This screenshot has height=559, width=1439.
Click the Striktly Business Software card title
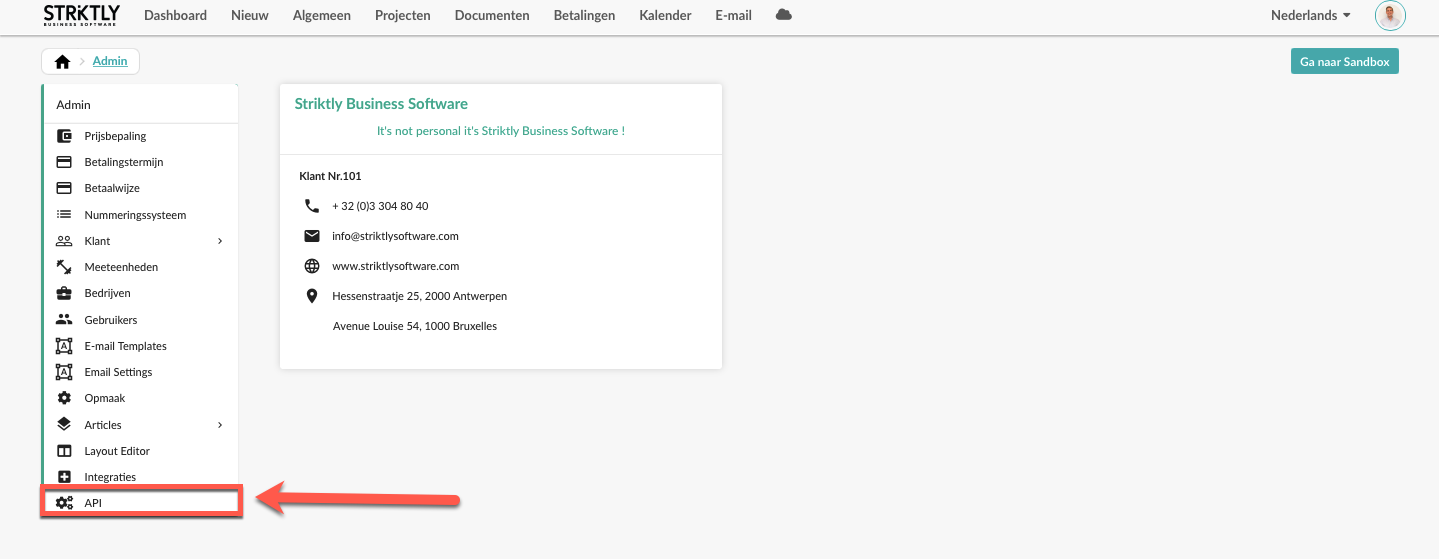[381, 104]
